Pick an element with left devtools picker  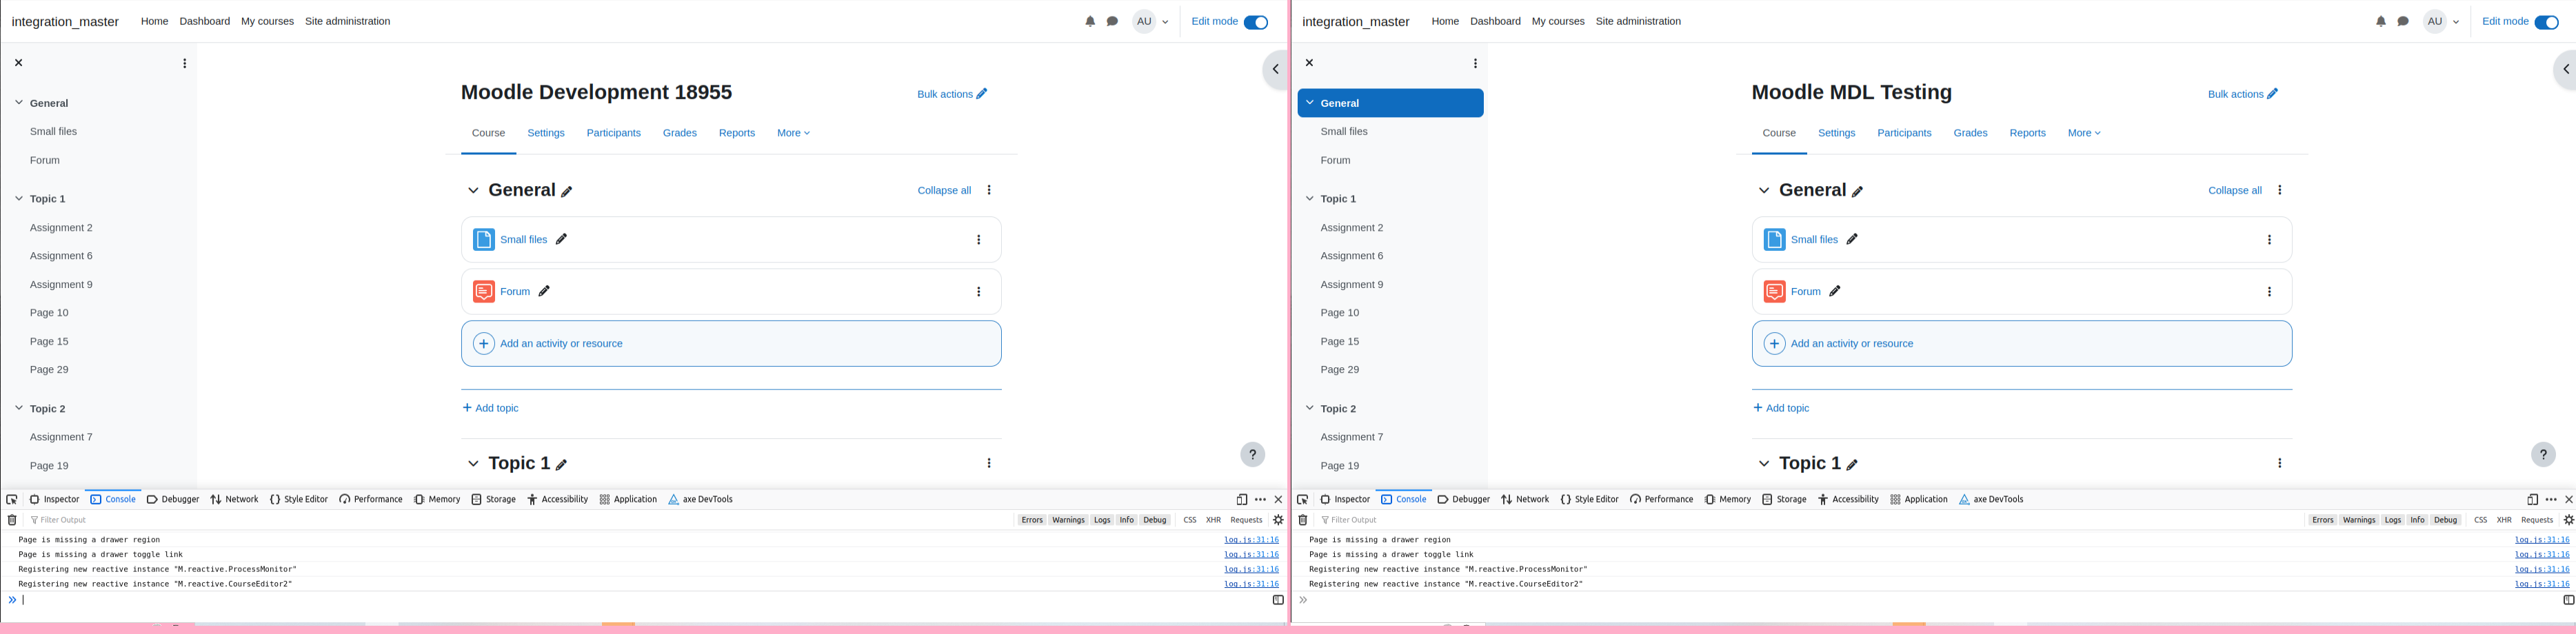click(x=12, y=499)
